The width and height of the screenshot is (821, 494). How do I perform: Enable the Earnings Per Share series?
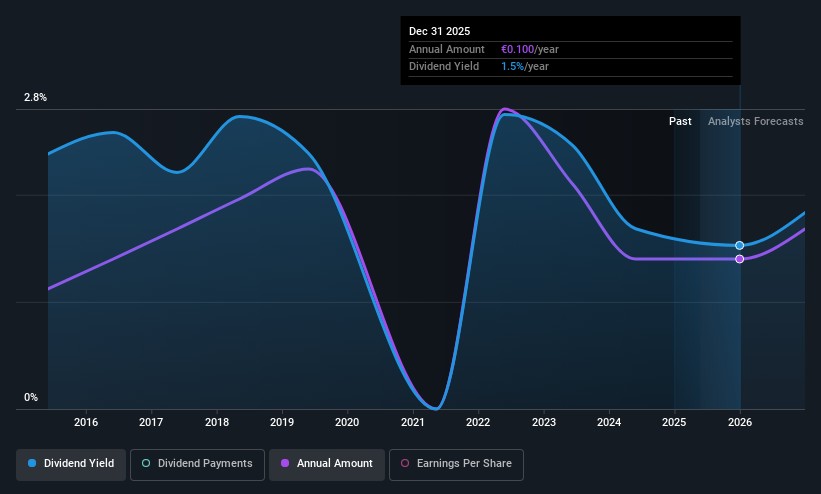click(456, 464)
